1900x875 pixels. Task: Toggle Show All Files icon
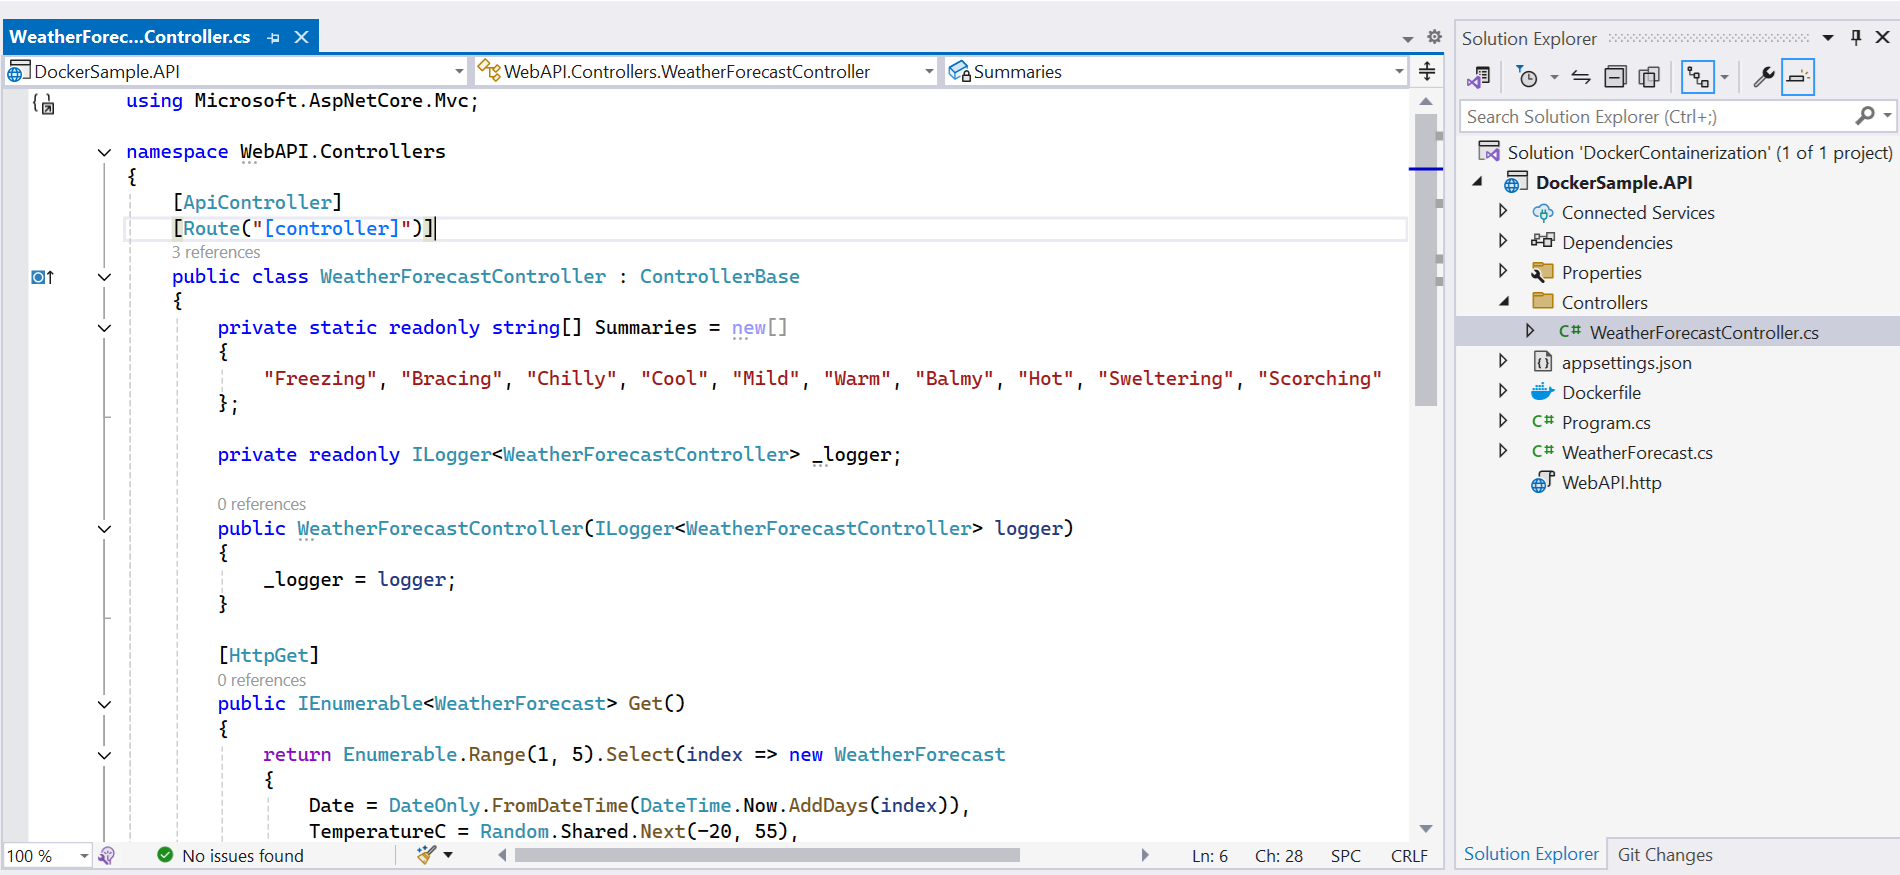(1649, 77)
